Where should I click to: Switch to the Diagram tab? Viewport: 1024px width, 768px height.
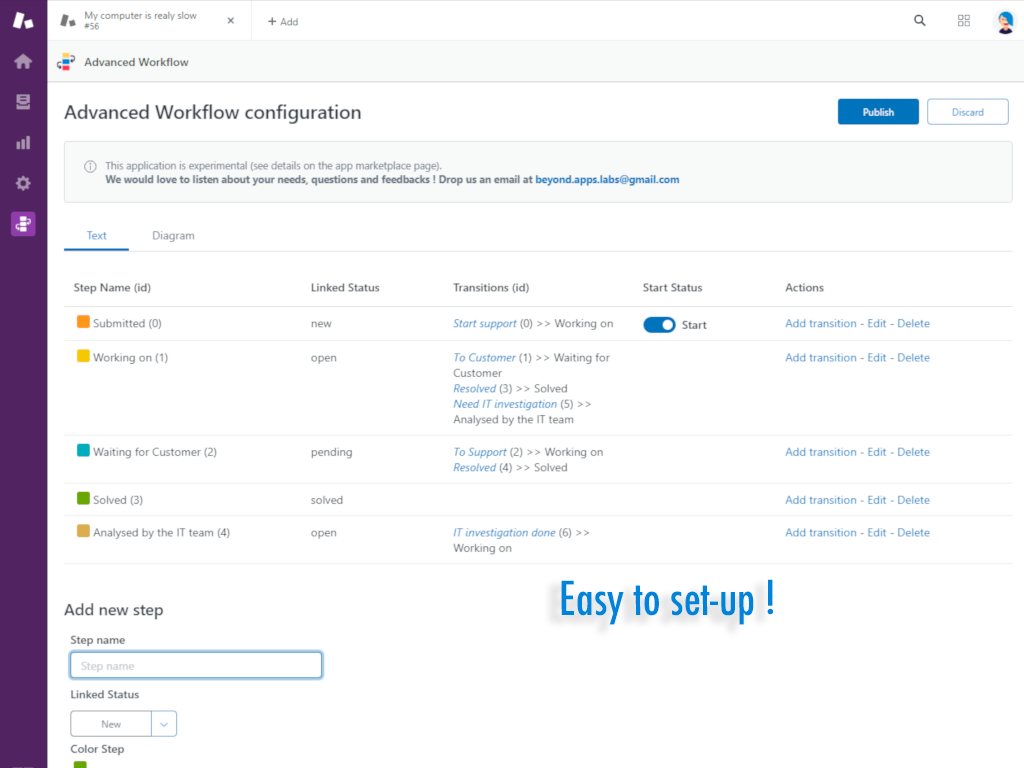(173, 235)
